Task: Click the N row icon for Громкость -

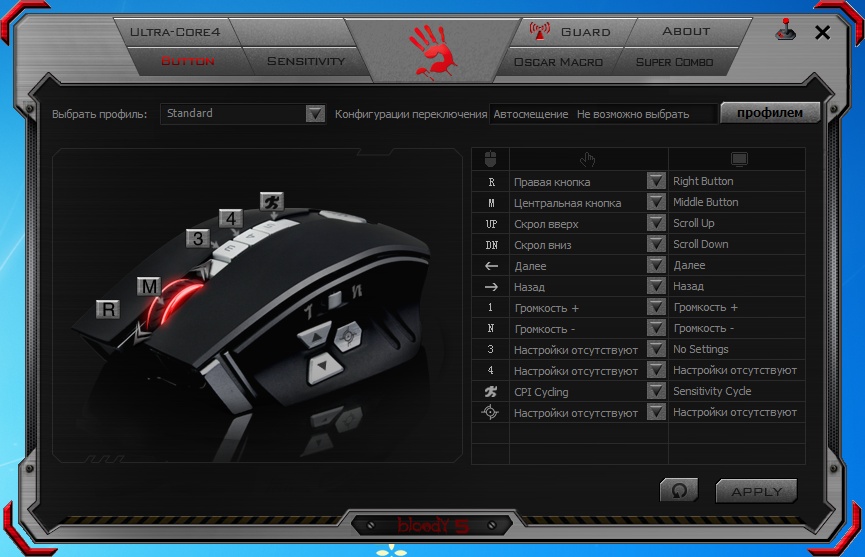Action: tap(490, 329)
